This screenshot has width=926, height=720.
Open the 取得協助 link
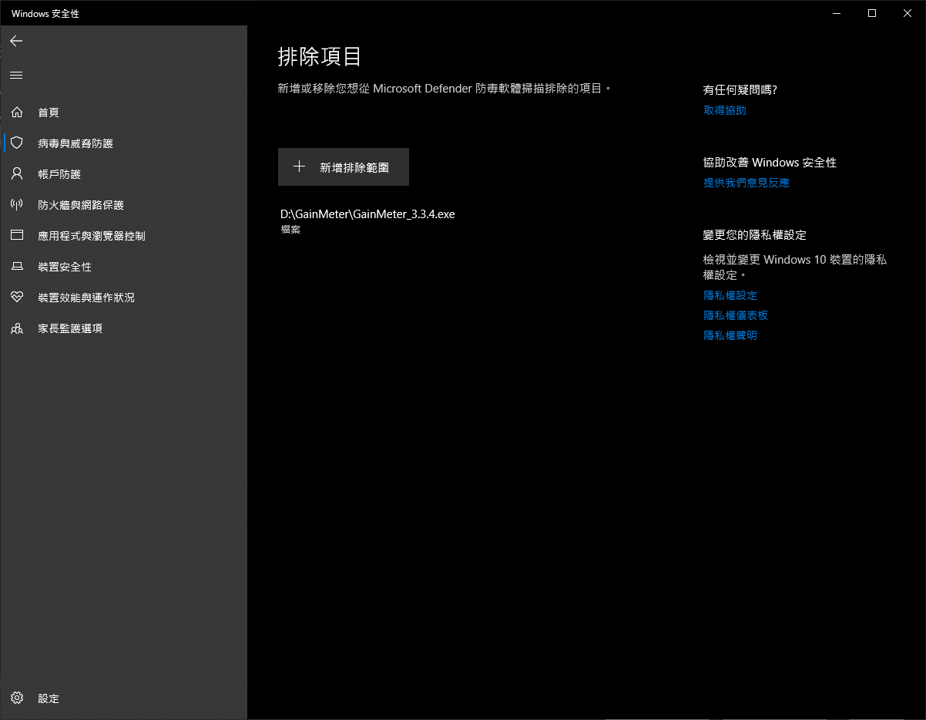pos(725,110)
